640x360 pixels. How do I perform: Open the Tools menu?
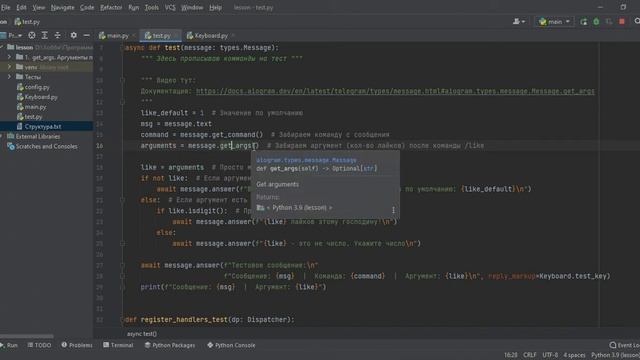151,7
